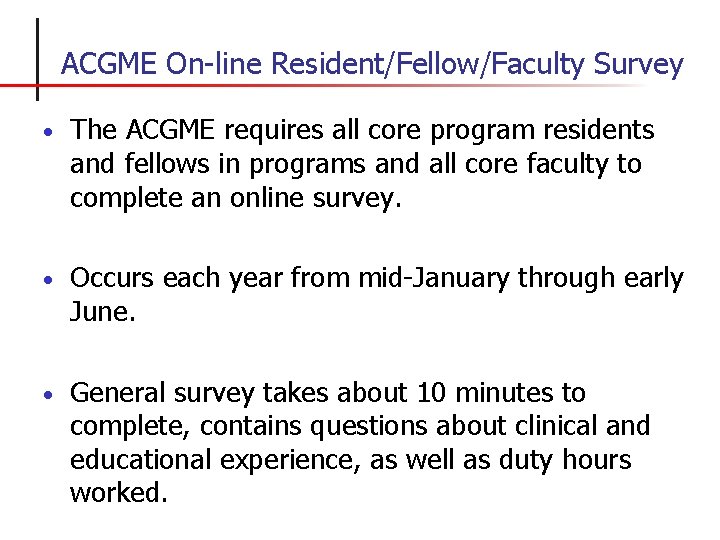Click the word "June."
Screen dimensions: 720x540
point(101,313)
